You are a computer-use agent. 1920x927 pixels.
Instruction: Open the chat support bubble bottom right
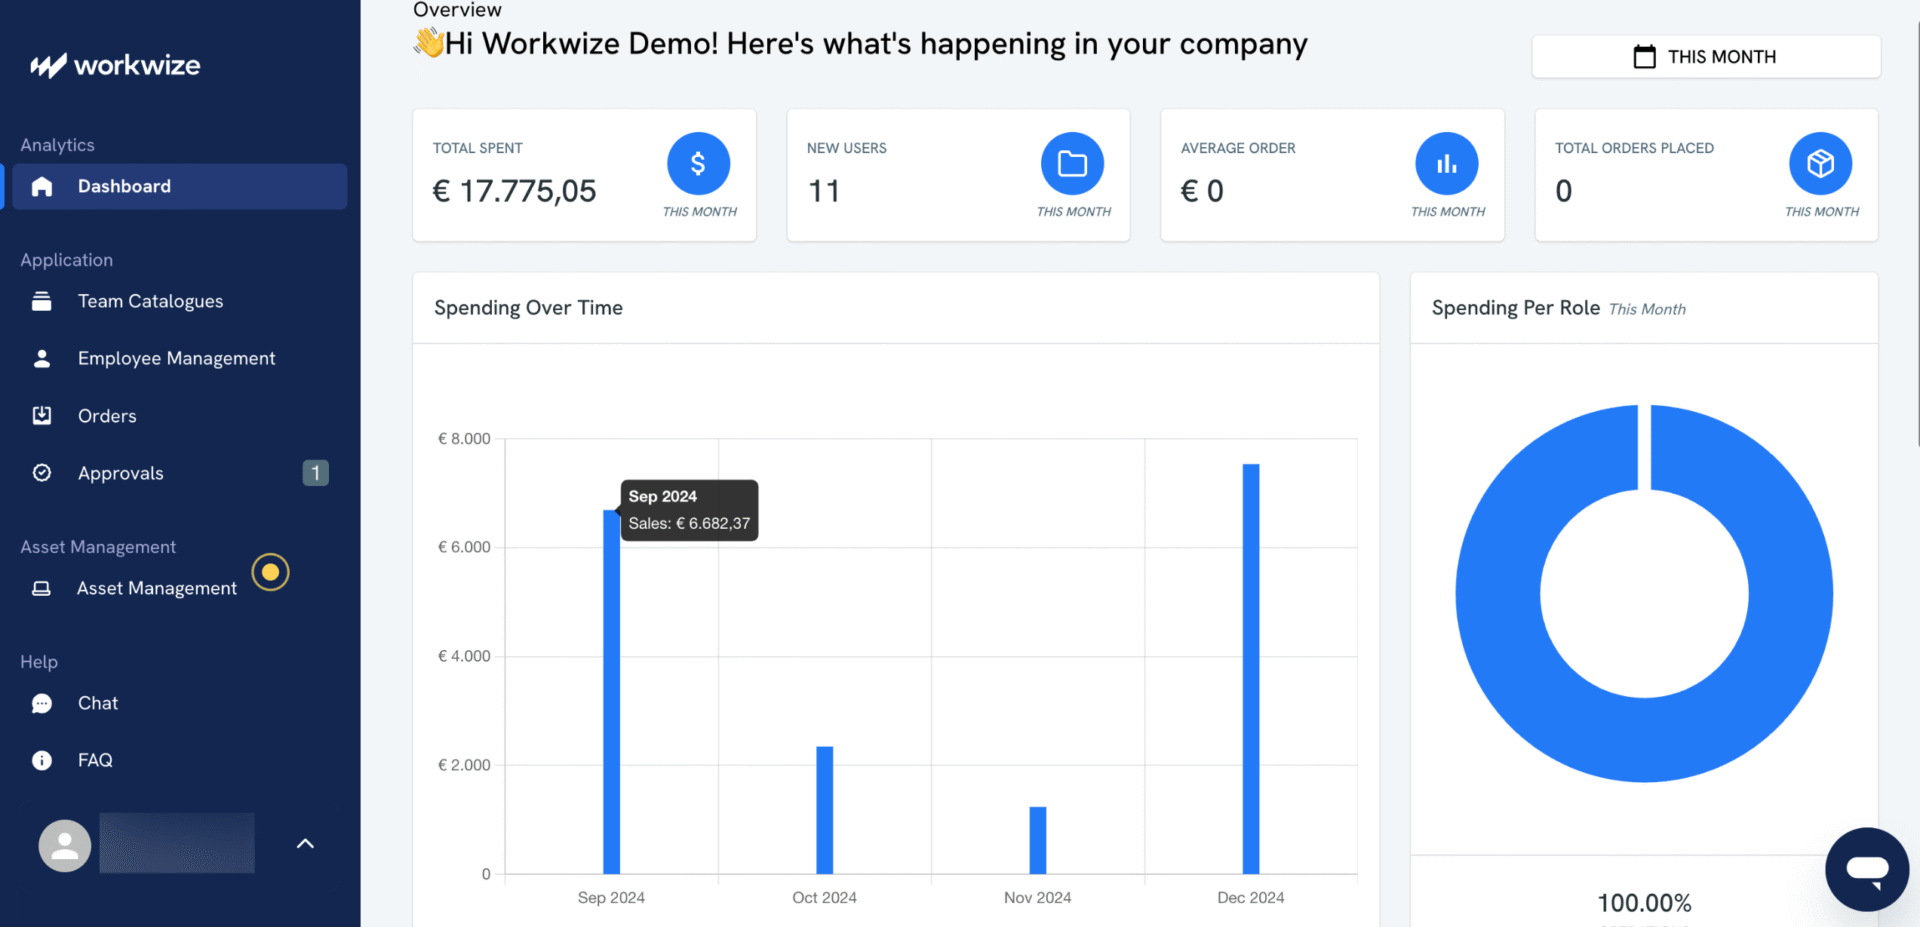click(1866, 868)
